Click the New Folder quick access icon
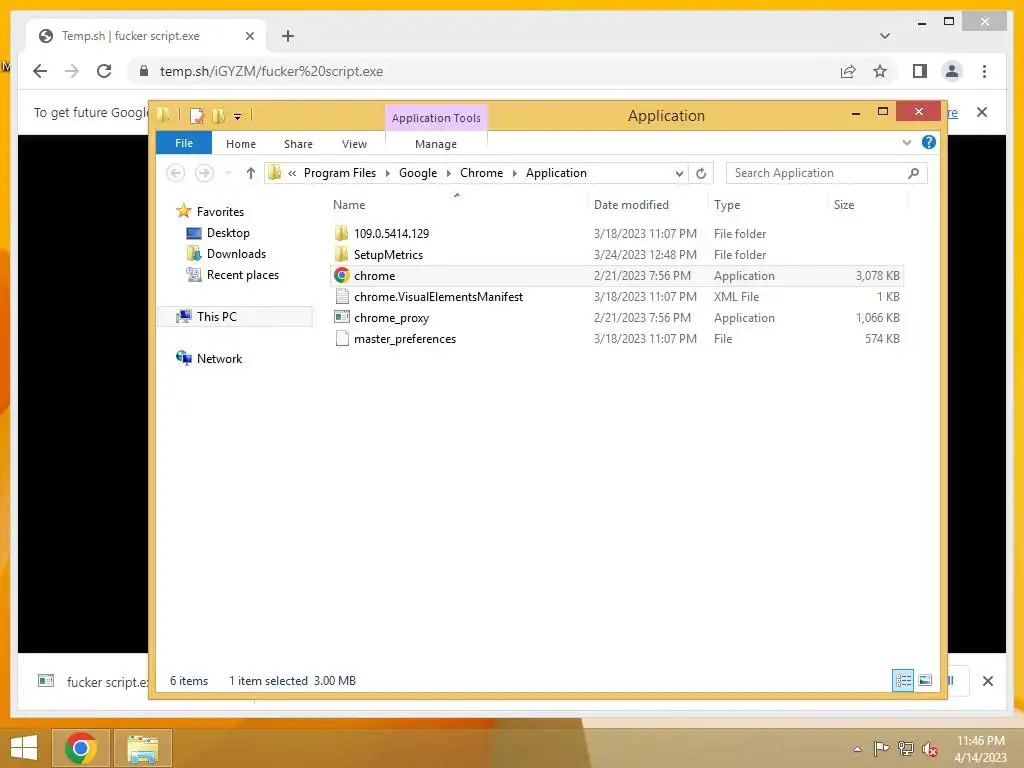 tap(219, 116)
